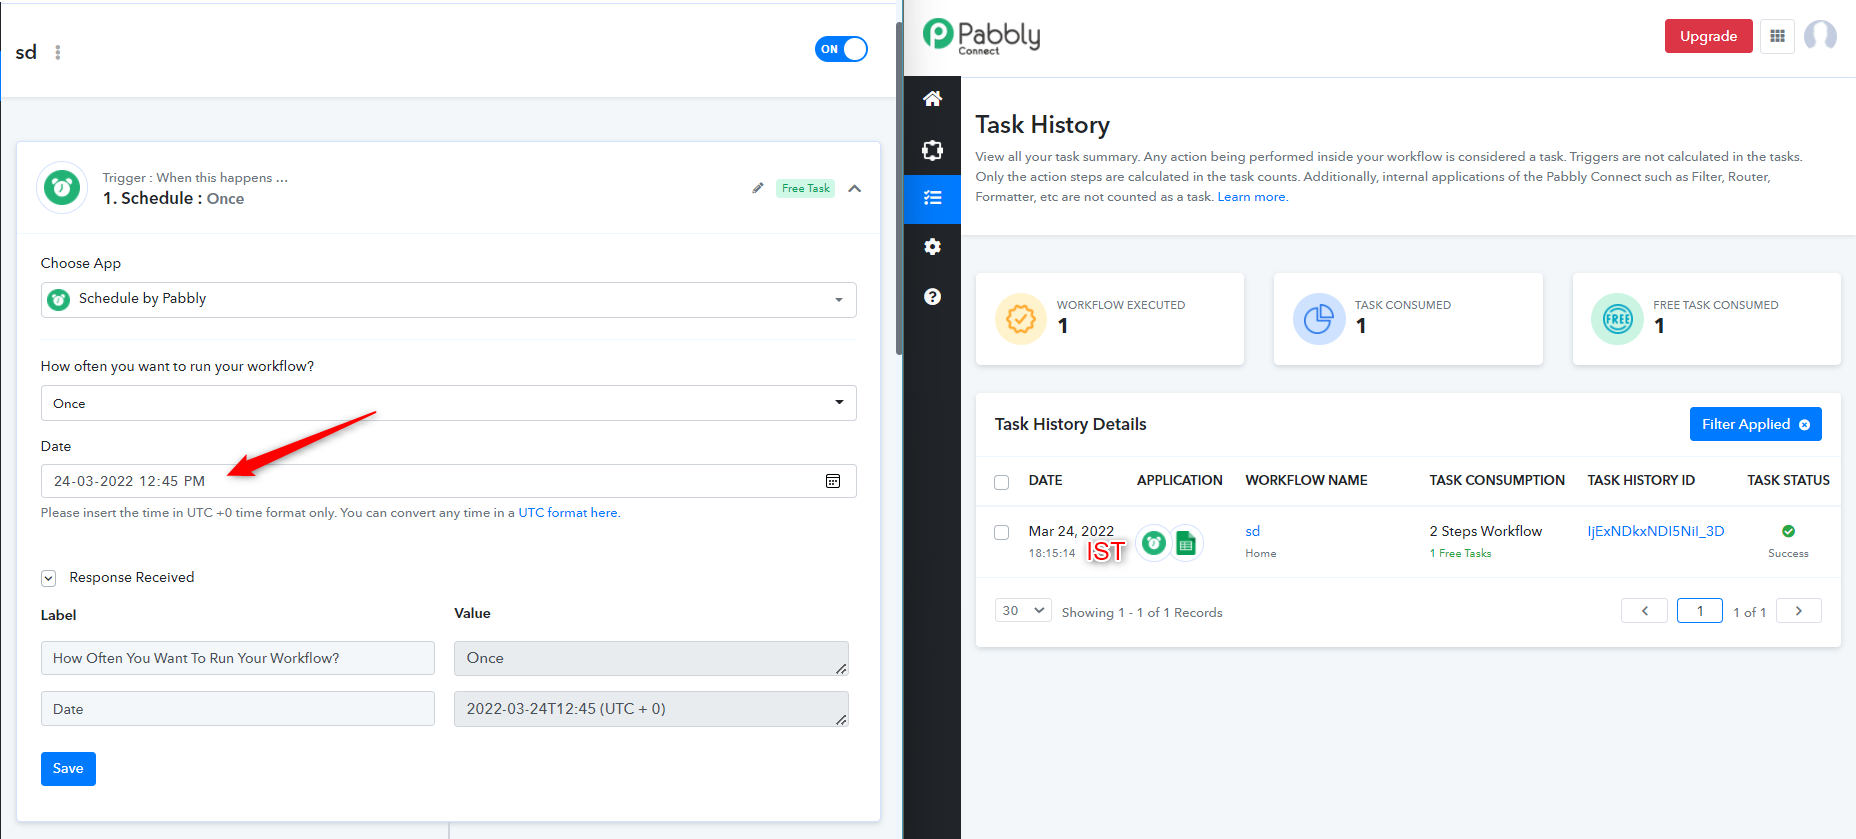Open the workflow options three-dot menu

pyautogui.click(x=58, y=52)
